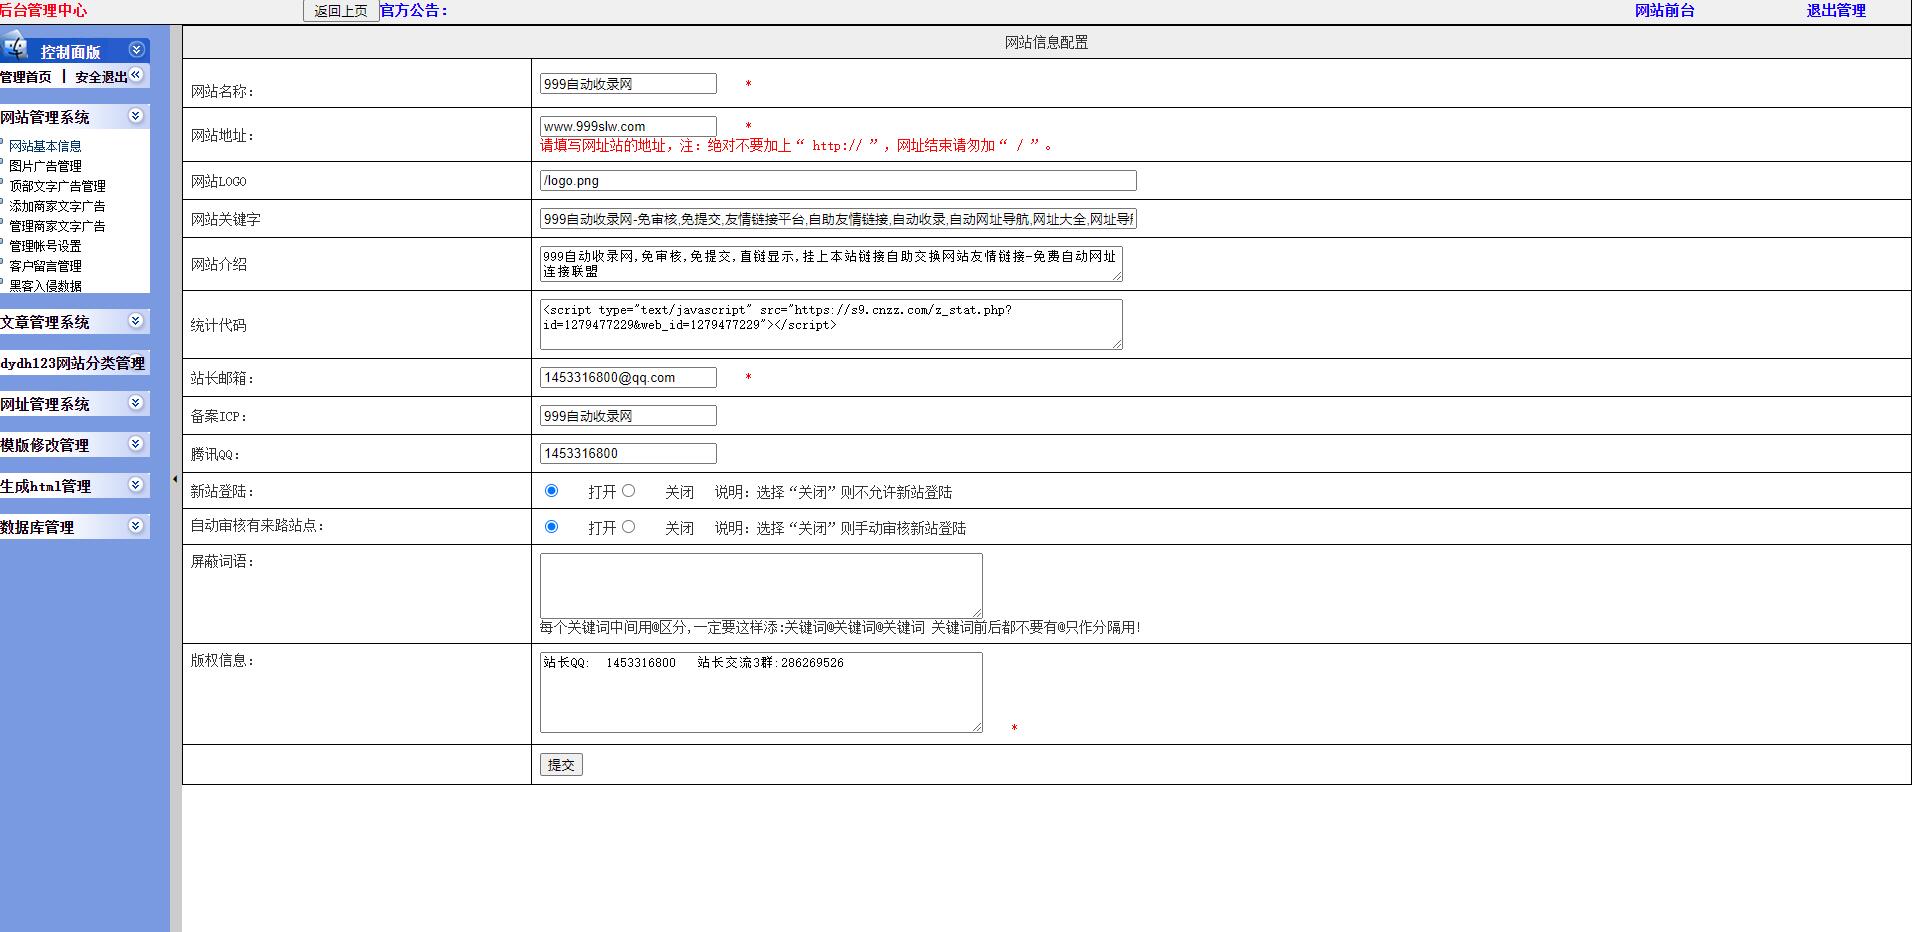Open dydh123网站分类管理 section
The height and width of the screenshot is (932, 1912).
coord(73,363)
